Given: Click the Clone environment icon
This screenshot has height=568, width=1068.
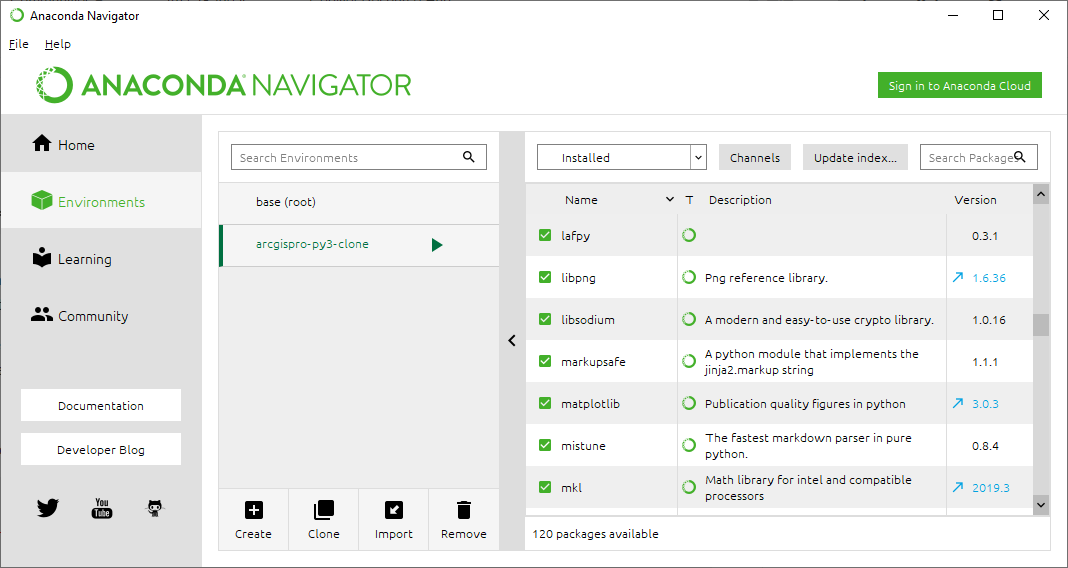Looking at the screenshot, I should pyautogui.click(x=324, y=509).
